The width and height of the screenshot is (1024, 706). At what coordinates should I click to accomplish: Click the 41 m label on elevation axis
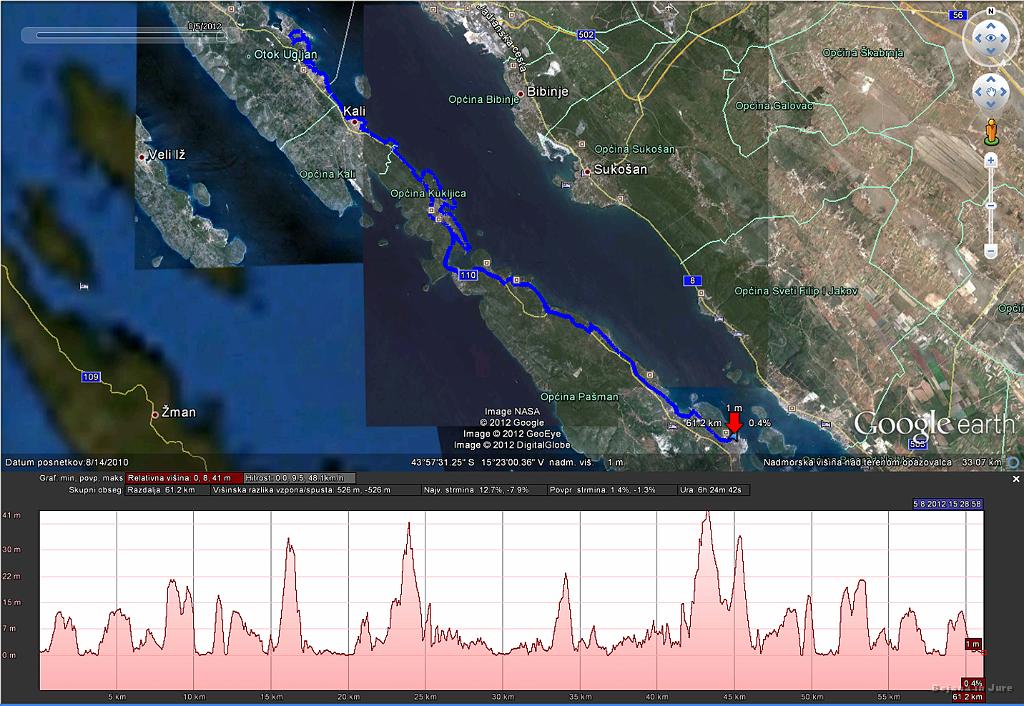pyautogui.click(x=12, y=515)
